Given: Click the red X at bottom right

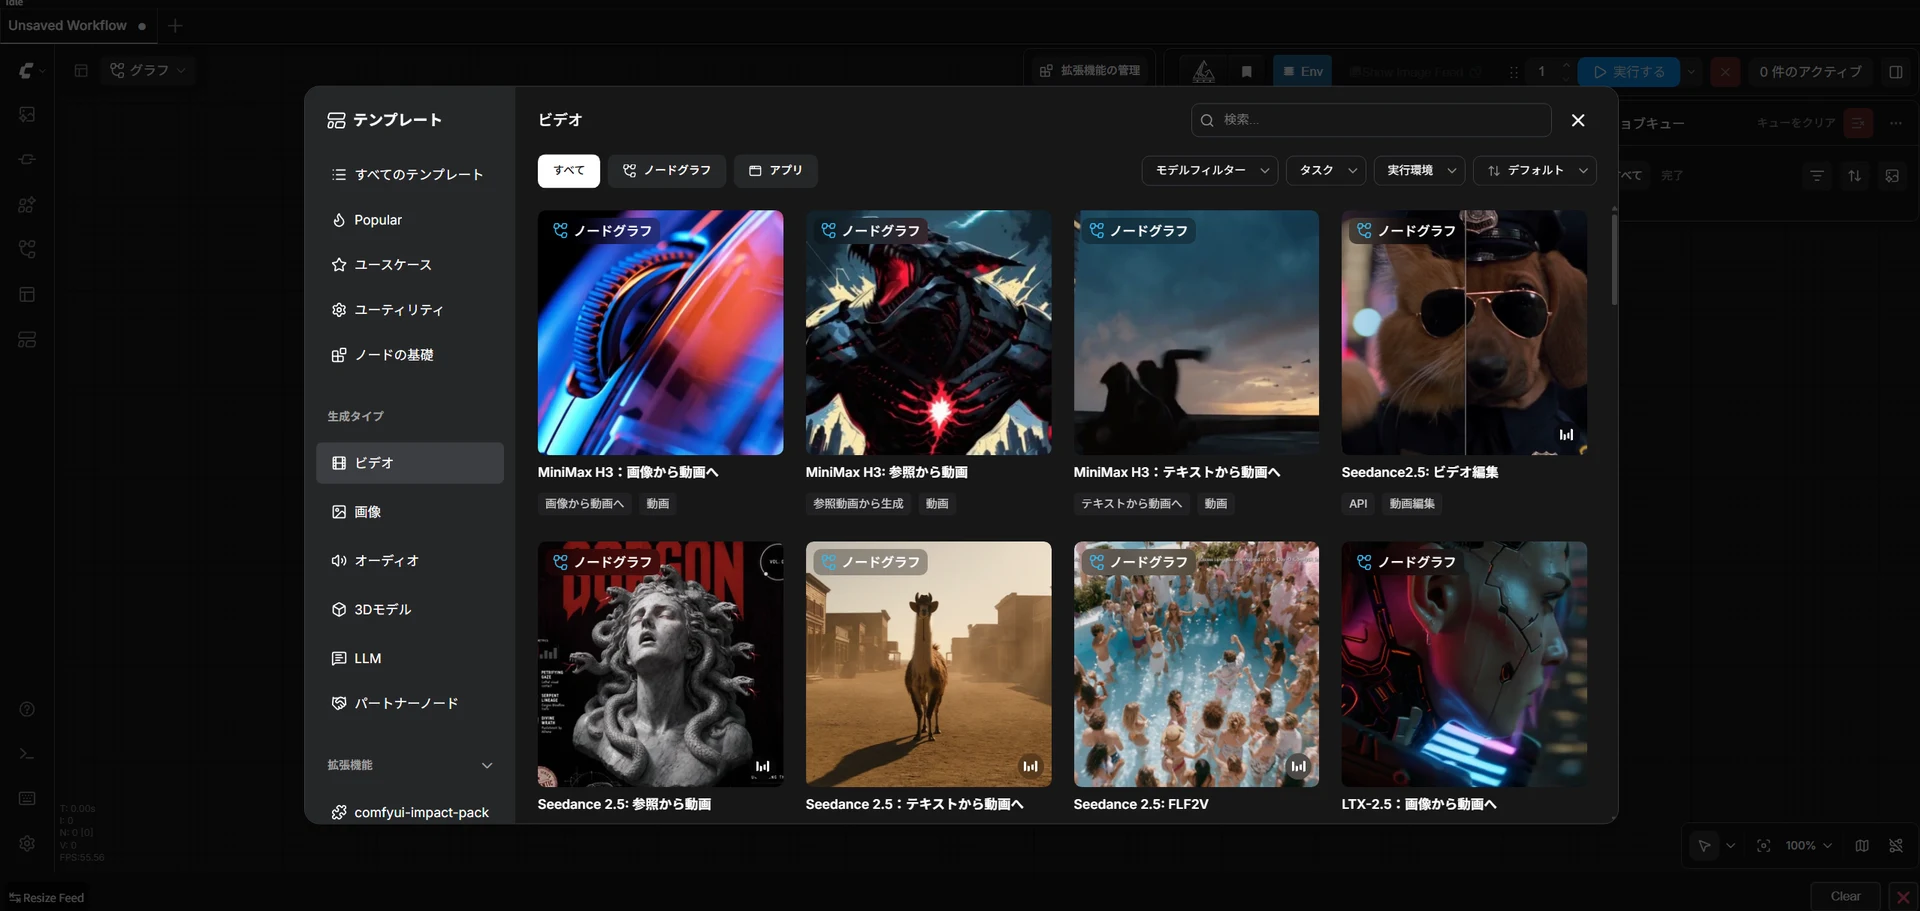Looking at the screenshot, I should point(1903,897).
